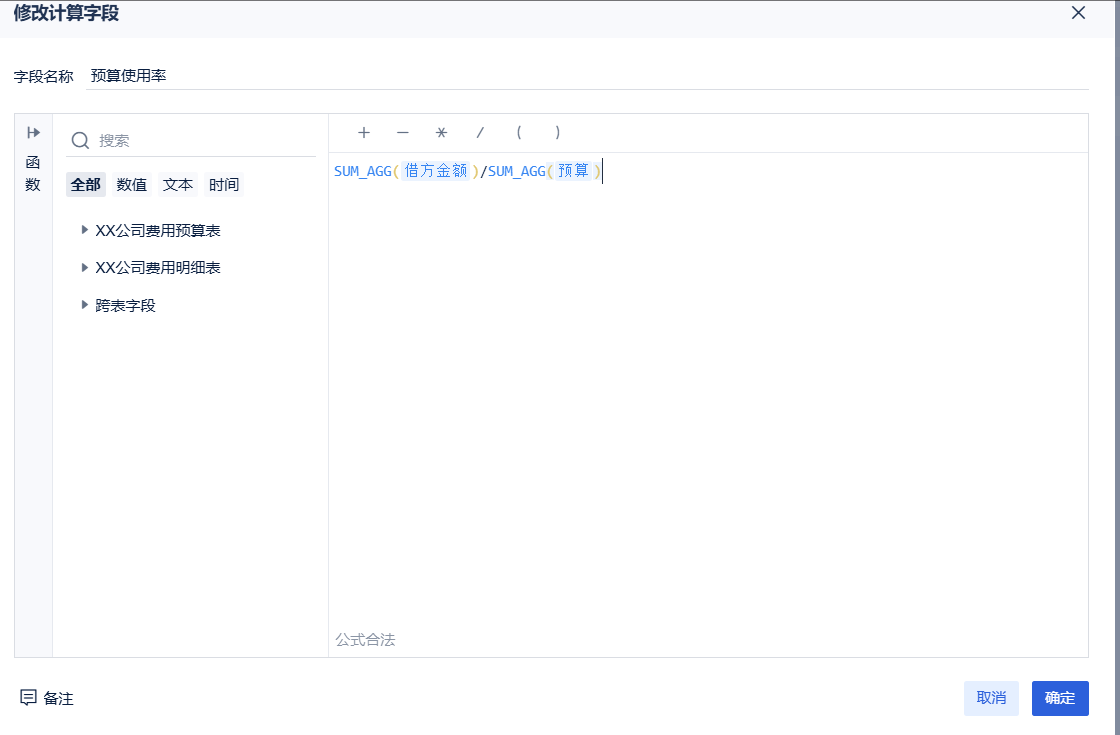The width and height of the screenshot is (1120, 735).
Task: Insert the minus operator
Action: coord(403,132)
